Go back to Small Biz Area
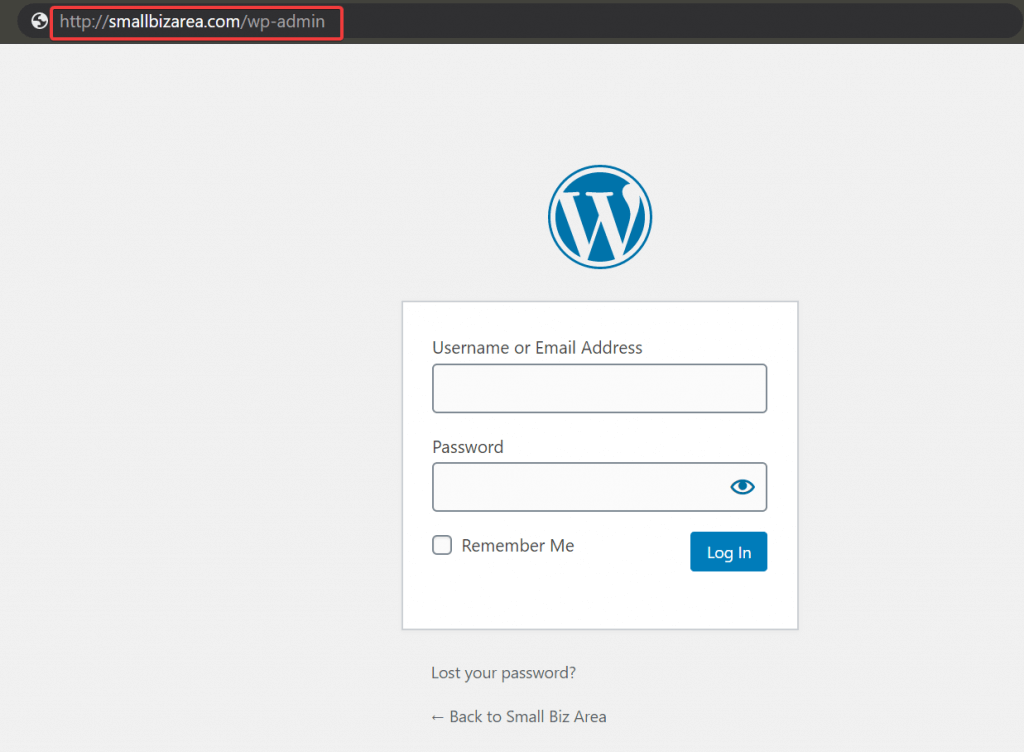The width and height of the screenshot is (1024, 752). pos(519,717)
